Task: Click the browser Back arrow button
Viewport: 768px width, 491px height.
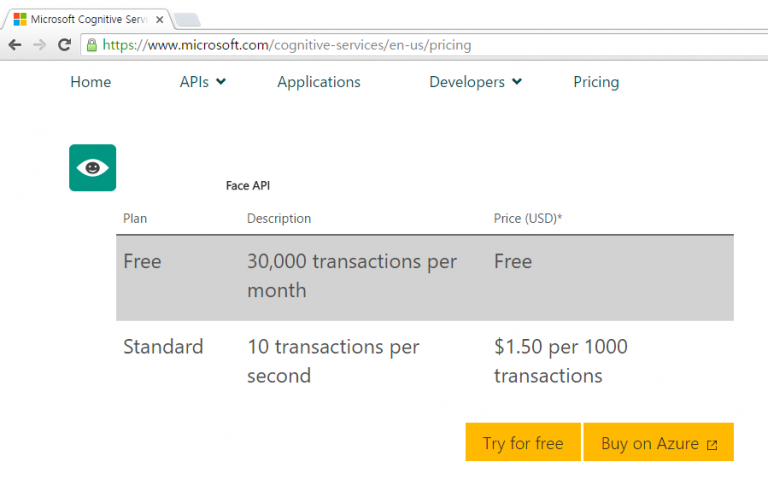Action: click(15, 45)
